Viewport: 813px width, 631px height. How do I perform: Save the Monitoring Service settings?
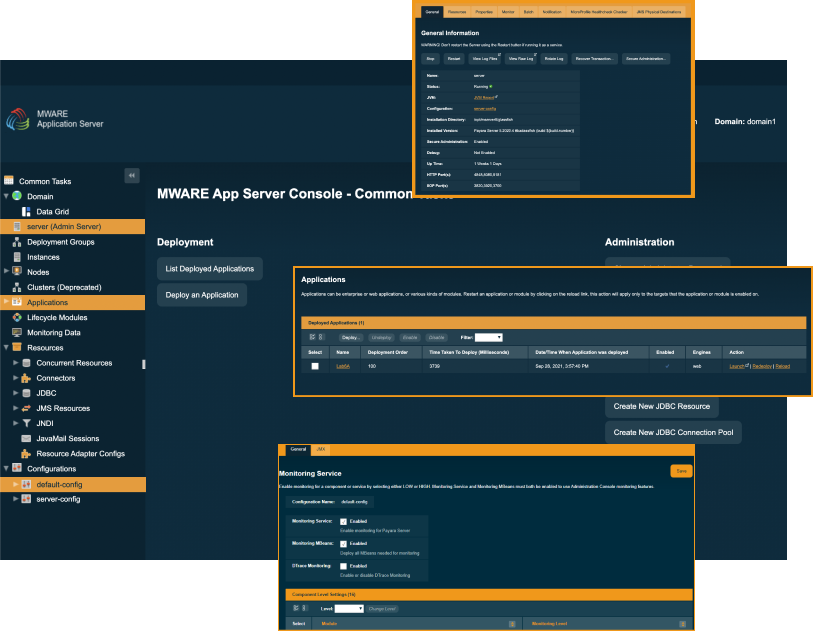(x=681, y=471)
